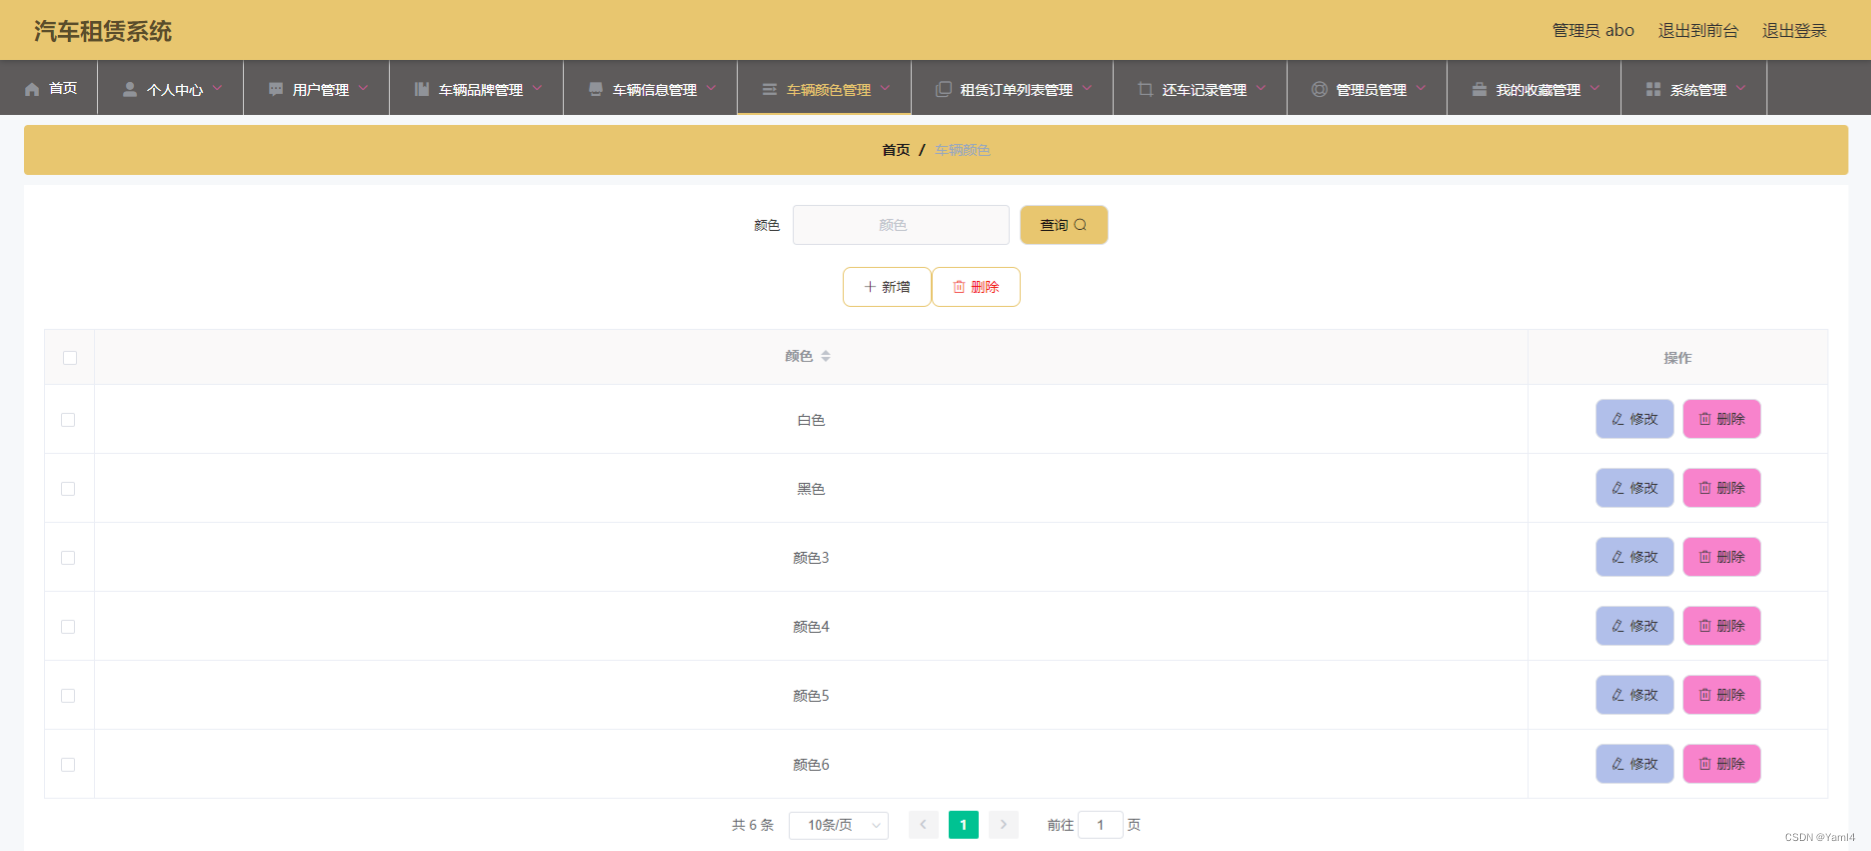1871x851 pixels.
Task: Expand the 用户管理 menu chevron
Action: click(x=363, y=88)
